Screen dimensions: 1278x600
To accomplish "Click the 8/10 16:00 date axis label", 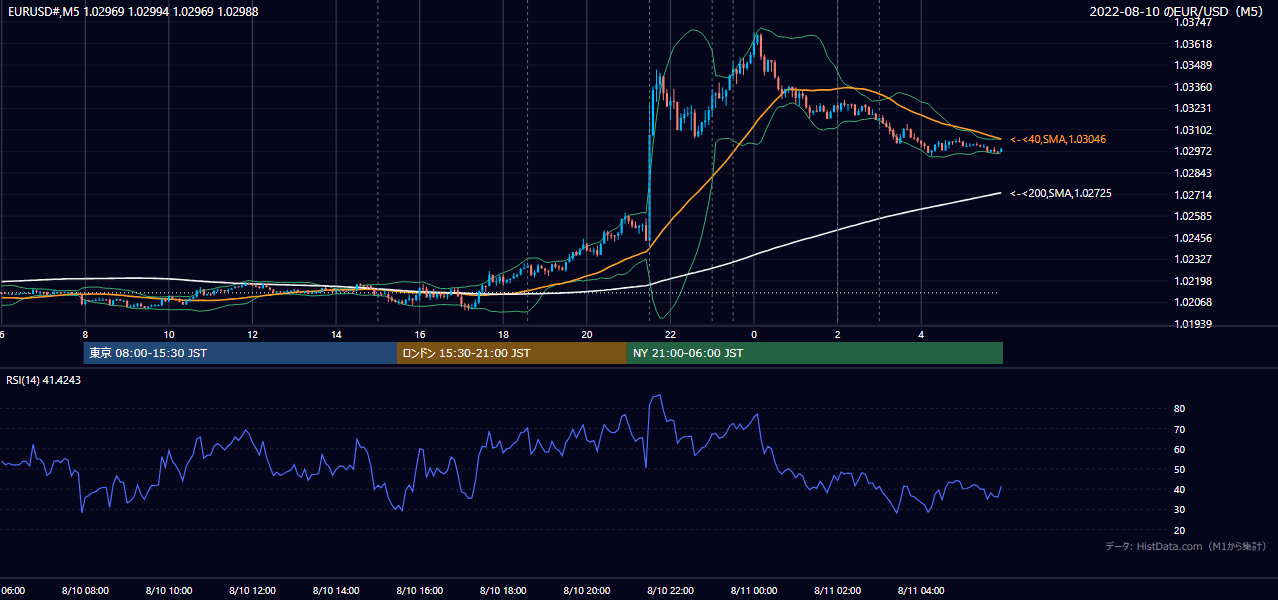I will click(420, 591).
